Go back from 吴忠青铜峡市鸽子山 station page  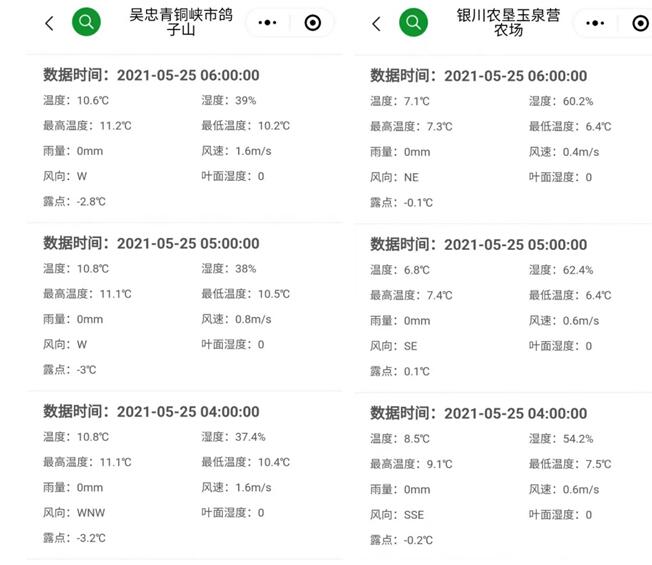pos(49,23)
